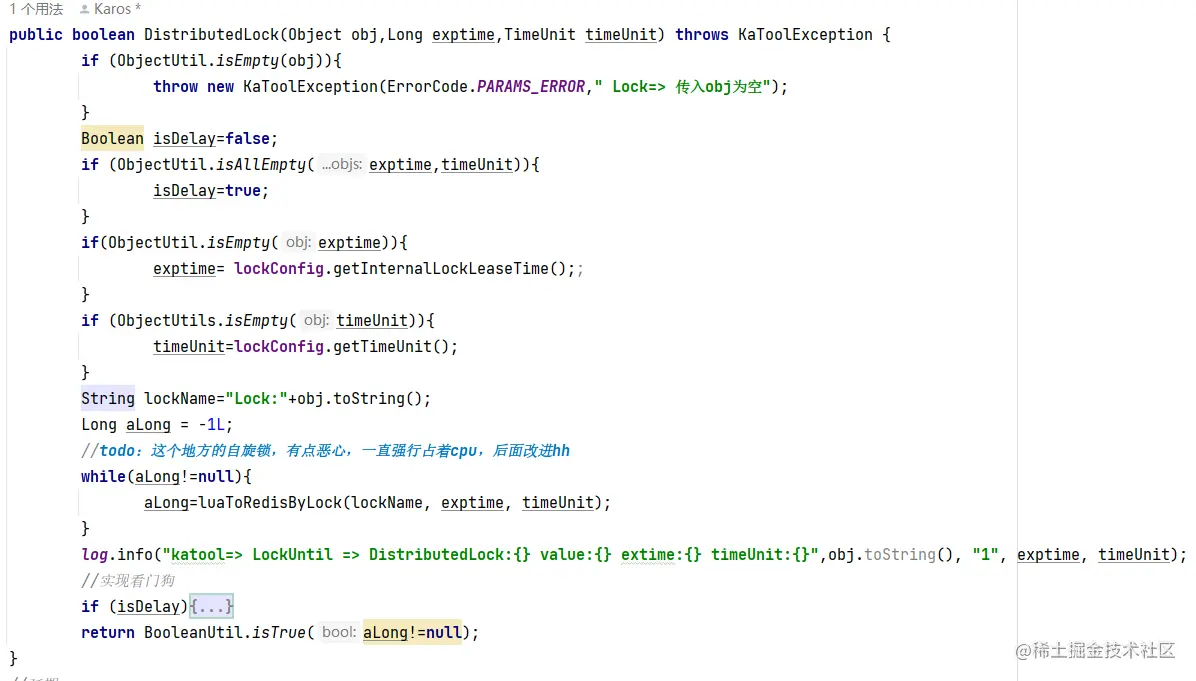Click the '1 个用法' usages hint
The width and height of the screenshot is (1196, 681).
pos(37,9)
